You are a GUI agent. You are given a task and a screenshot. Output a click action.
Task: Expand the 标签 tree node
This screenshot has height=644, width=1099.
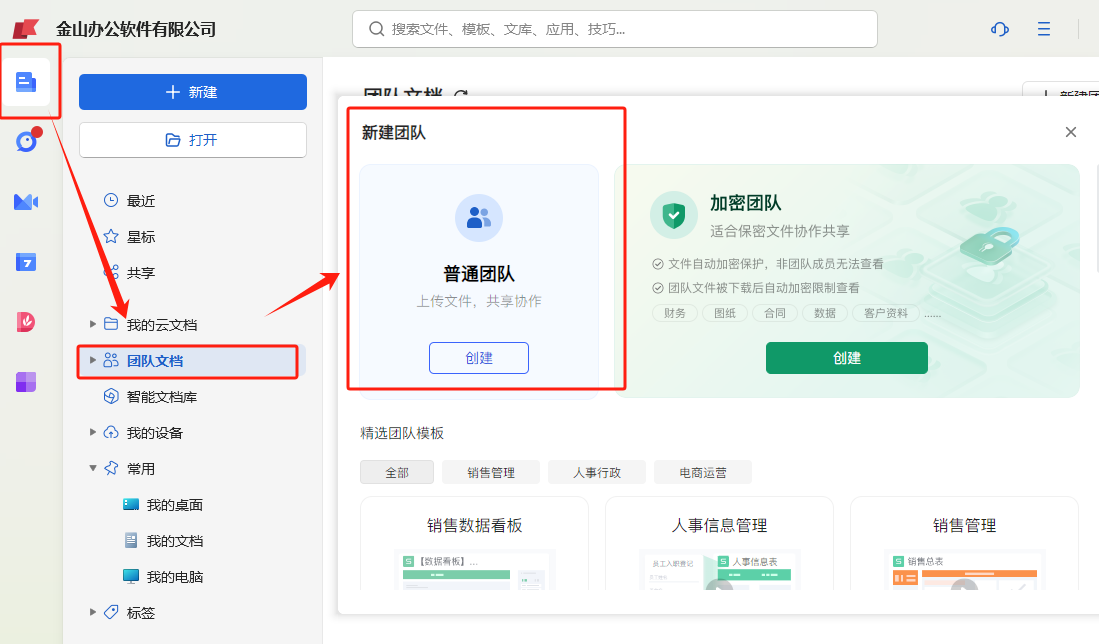tap(93, 612)
